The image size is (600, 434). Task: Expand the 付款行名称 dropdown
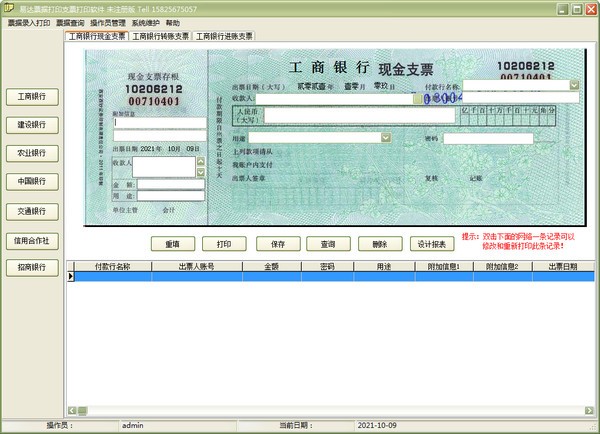pyautogui.click(x=574, y=85)
